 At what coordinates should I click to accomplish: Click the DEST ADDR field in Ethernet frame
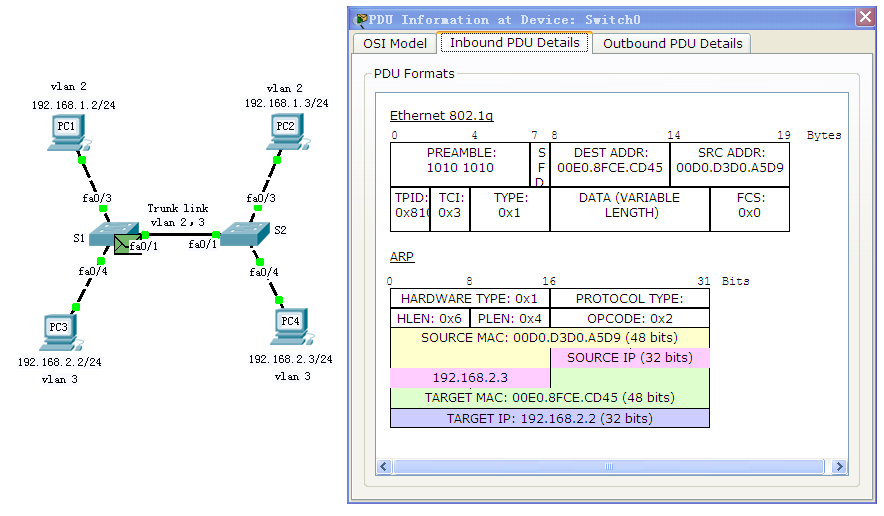click(x=609, y=160)
